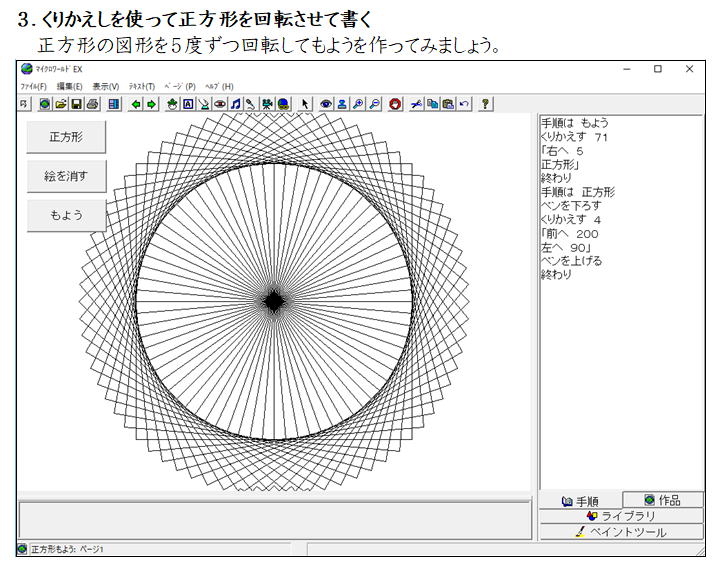Open the 編集(E) menu
Screen dimensions: 720x567
69,86
